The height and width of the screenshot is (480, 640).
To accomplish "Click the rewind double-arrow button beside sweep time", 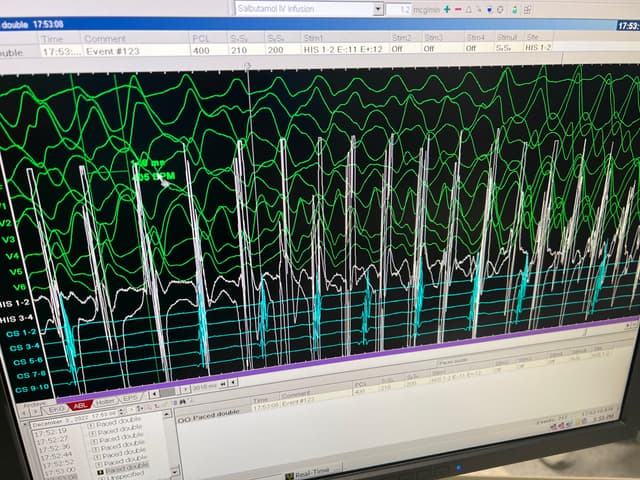I will 223,384.
